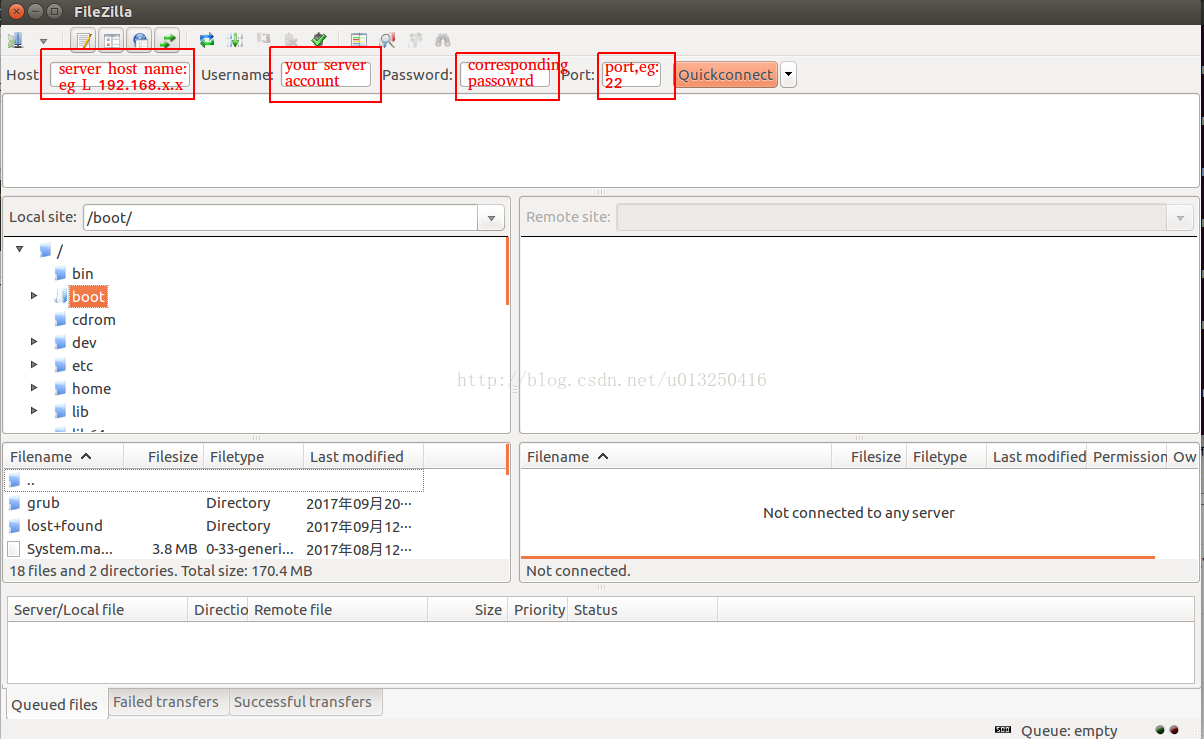Open the Site Manager dropdown arrow

point(43,41)
